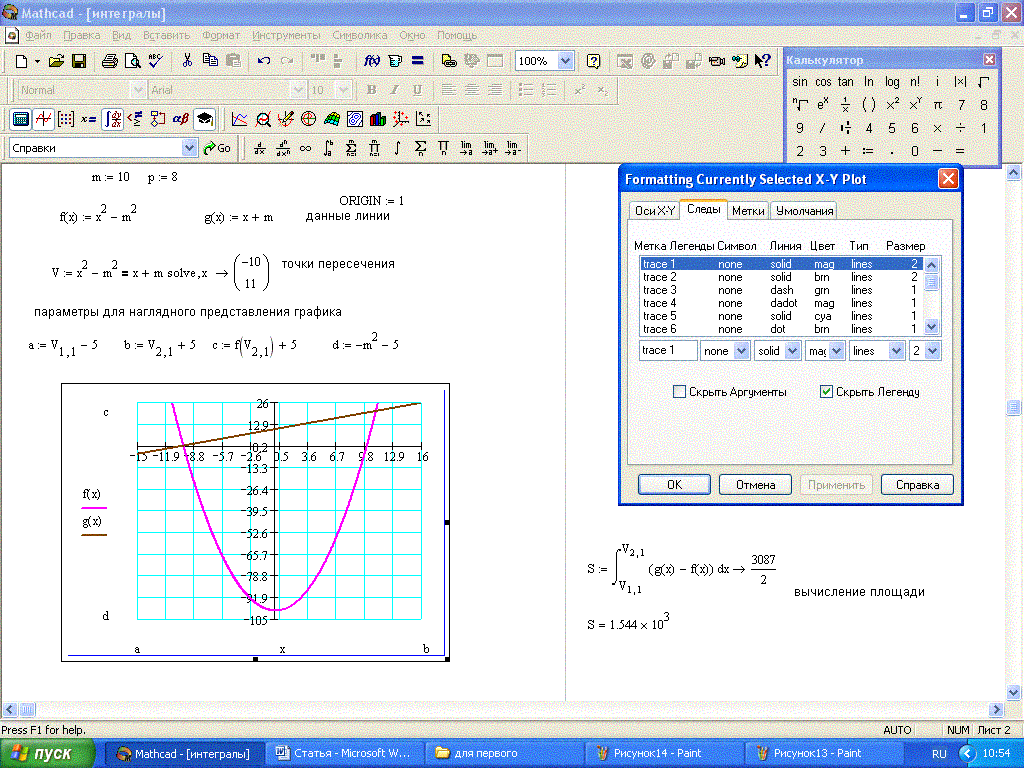Open the Символика menu
Image resolution: width=1024 pixels, height=768 pixels.
tap(359, 35)
